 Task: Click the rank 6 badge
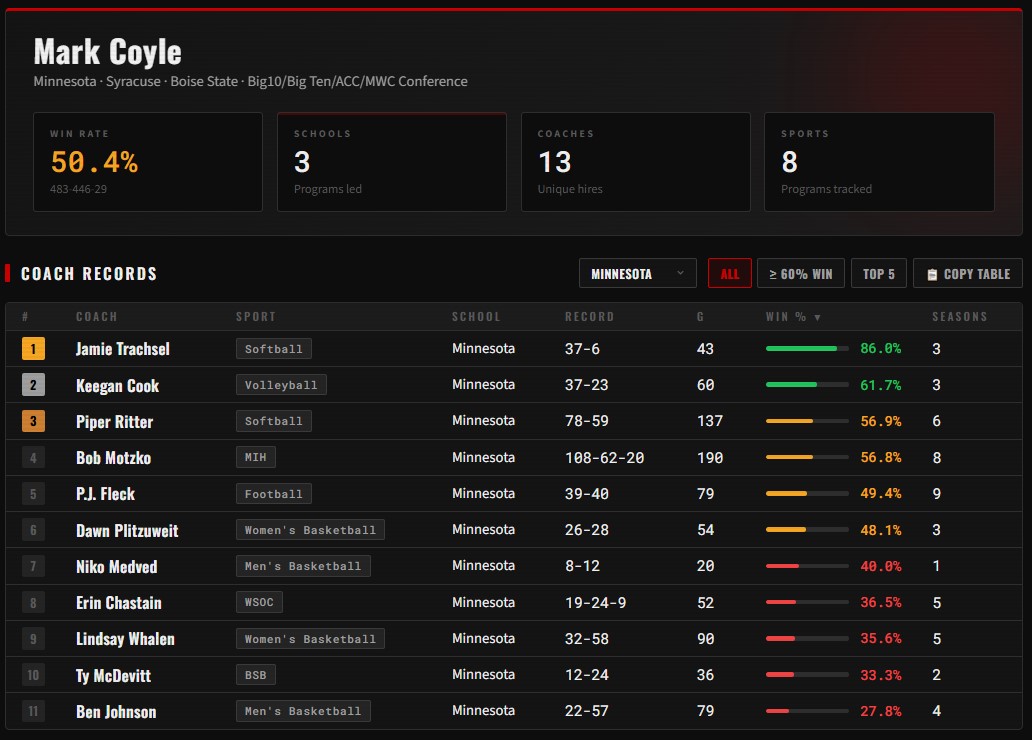click(34, 529)
